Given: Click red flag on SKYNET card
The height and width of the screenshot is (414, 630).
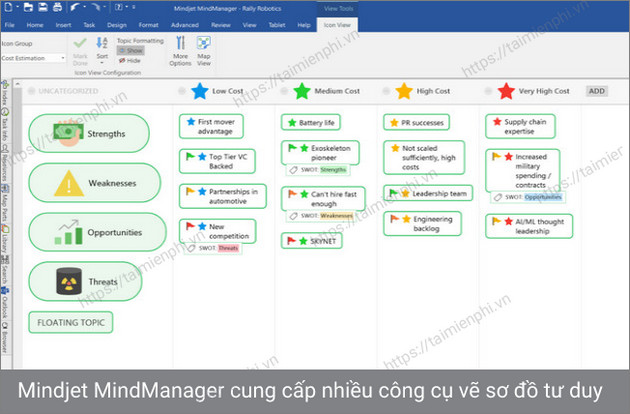Looking at the screenshot, I should click(291, 241).
